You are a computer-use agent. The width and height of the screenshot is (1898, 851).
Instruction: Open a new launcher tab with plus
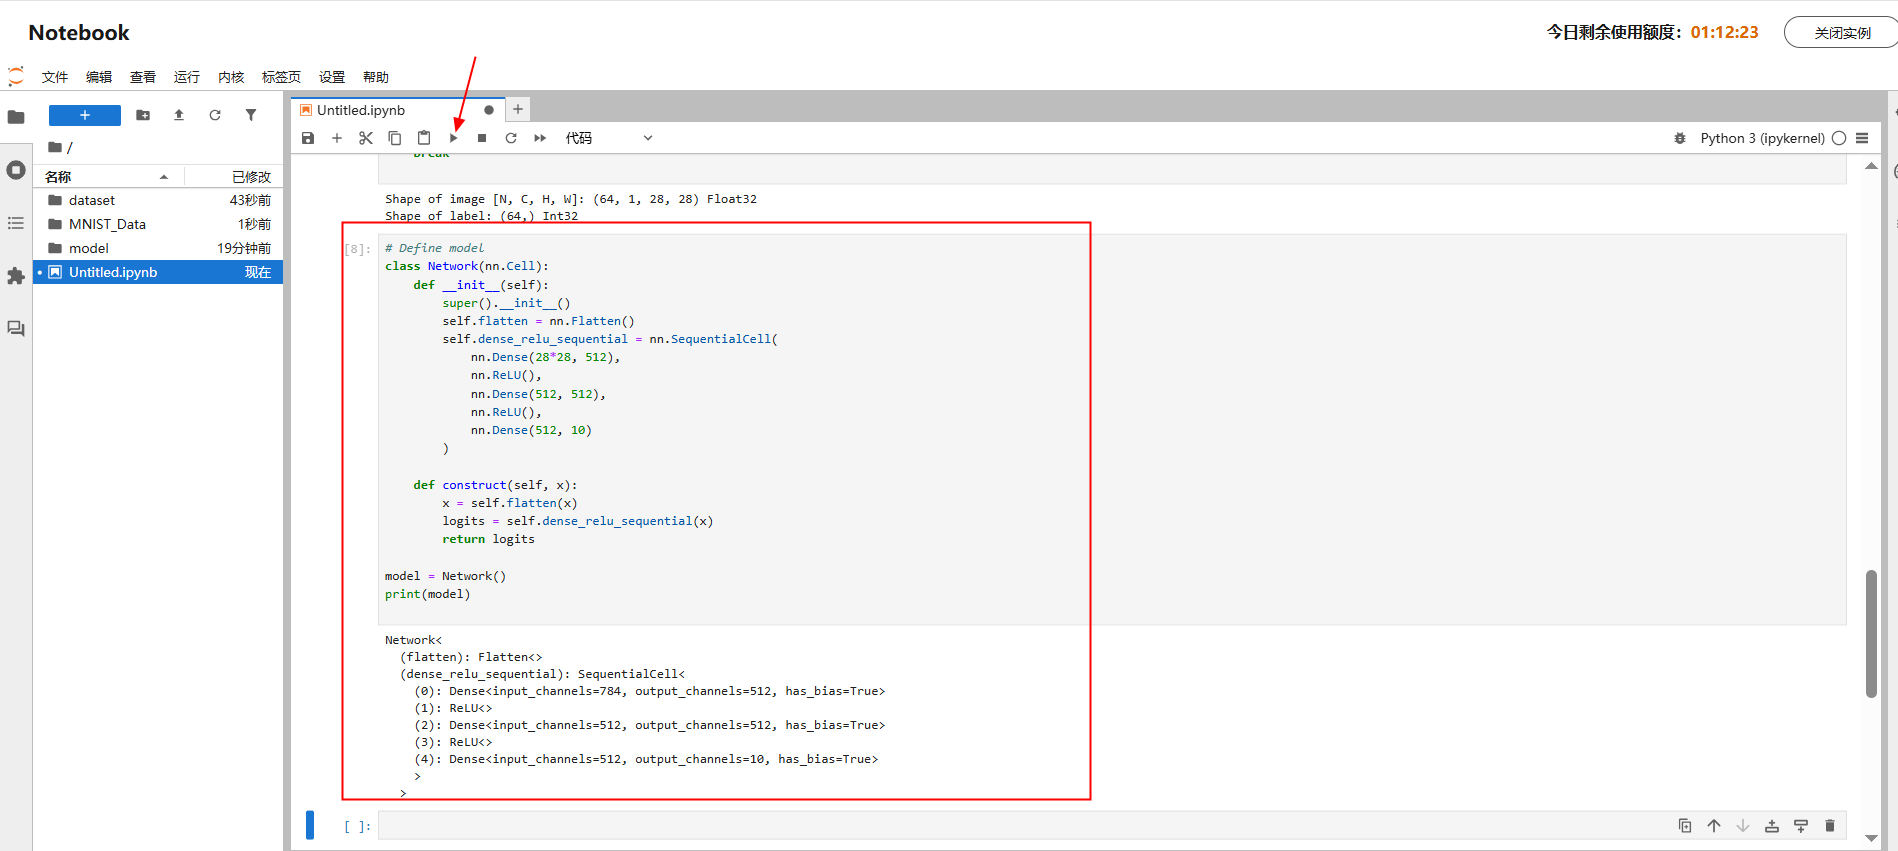pyautogui.click(x=518, y=109)
